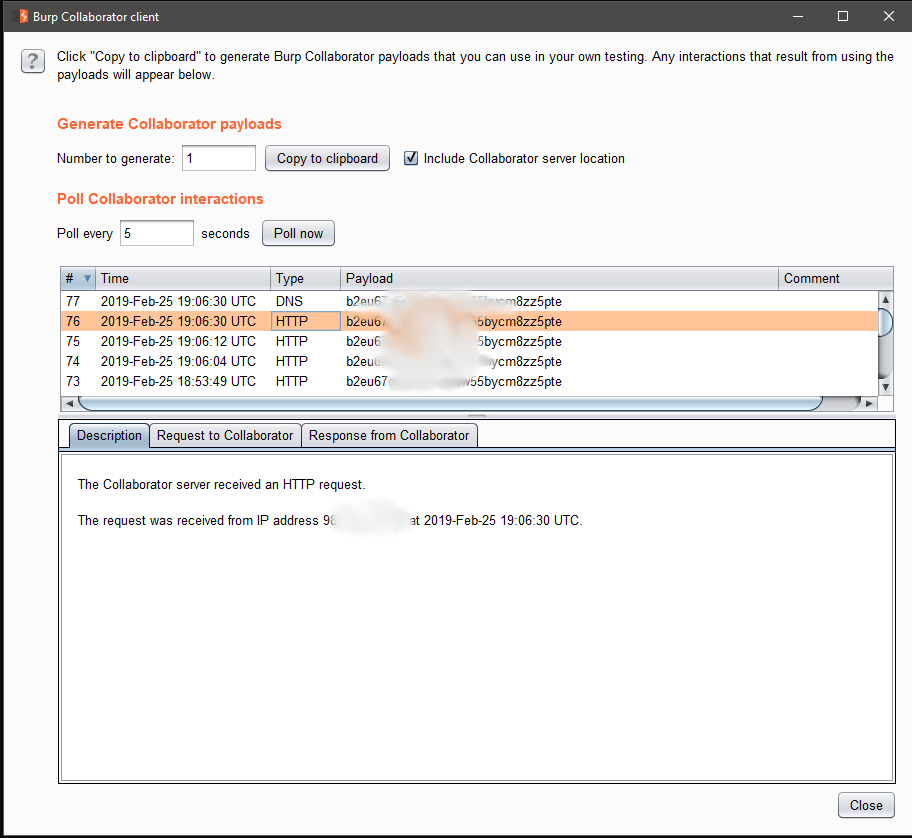Screen dimensions: 912x838
Task: Switch to Request to Collaborator tab
Action: (x=225, y=436)
